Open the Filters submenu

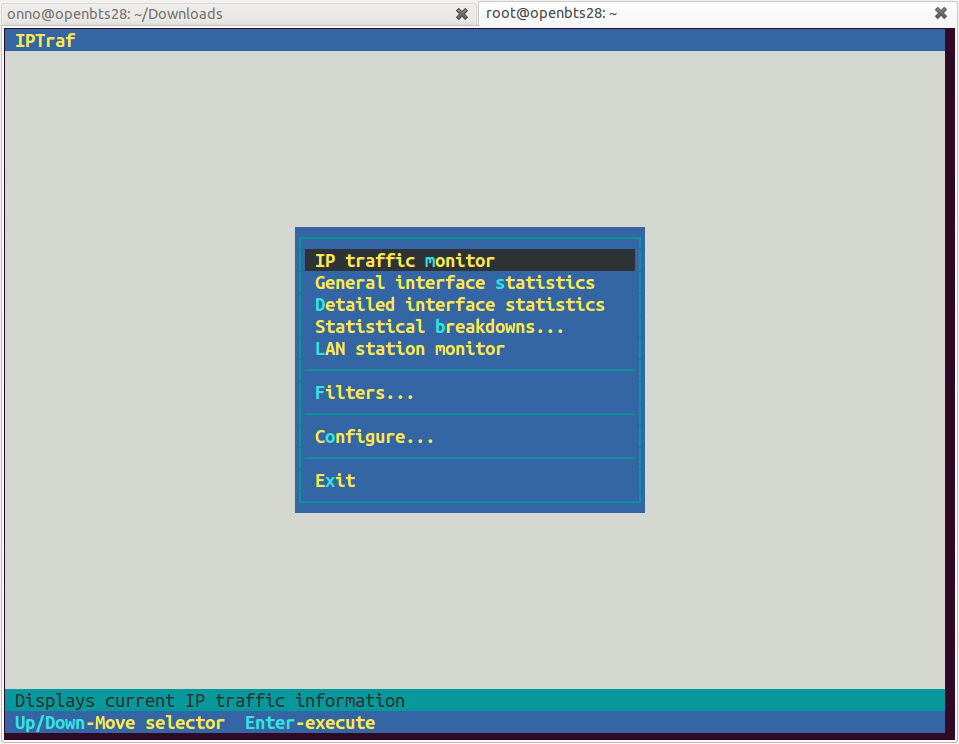(x=470, y=393)
